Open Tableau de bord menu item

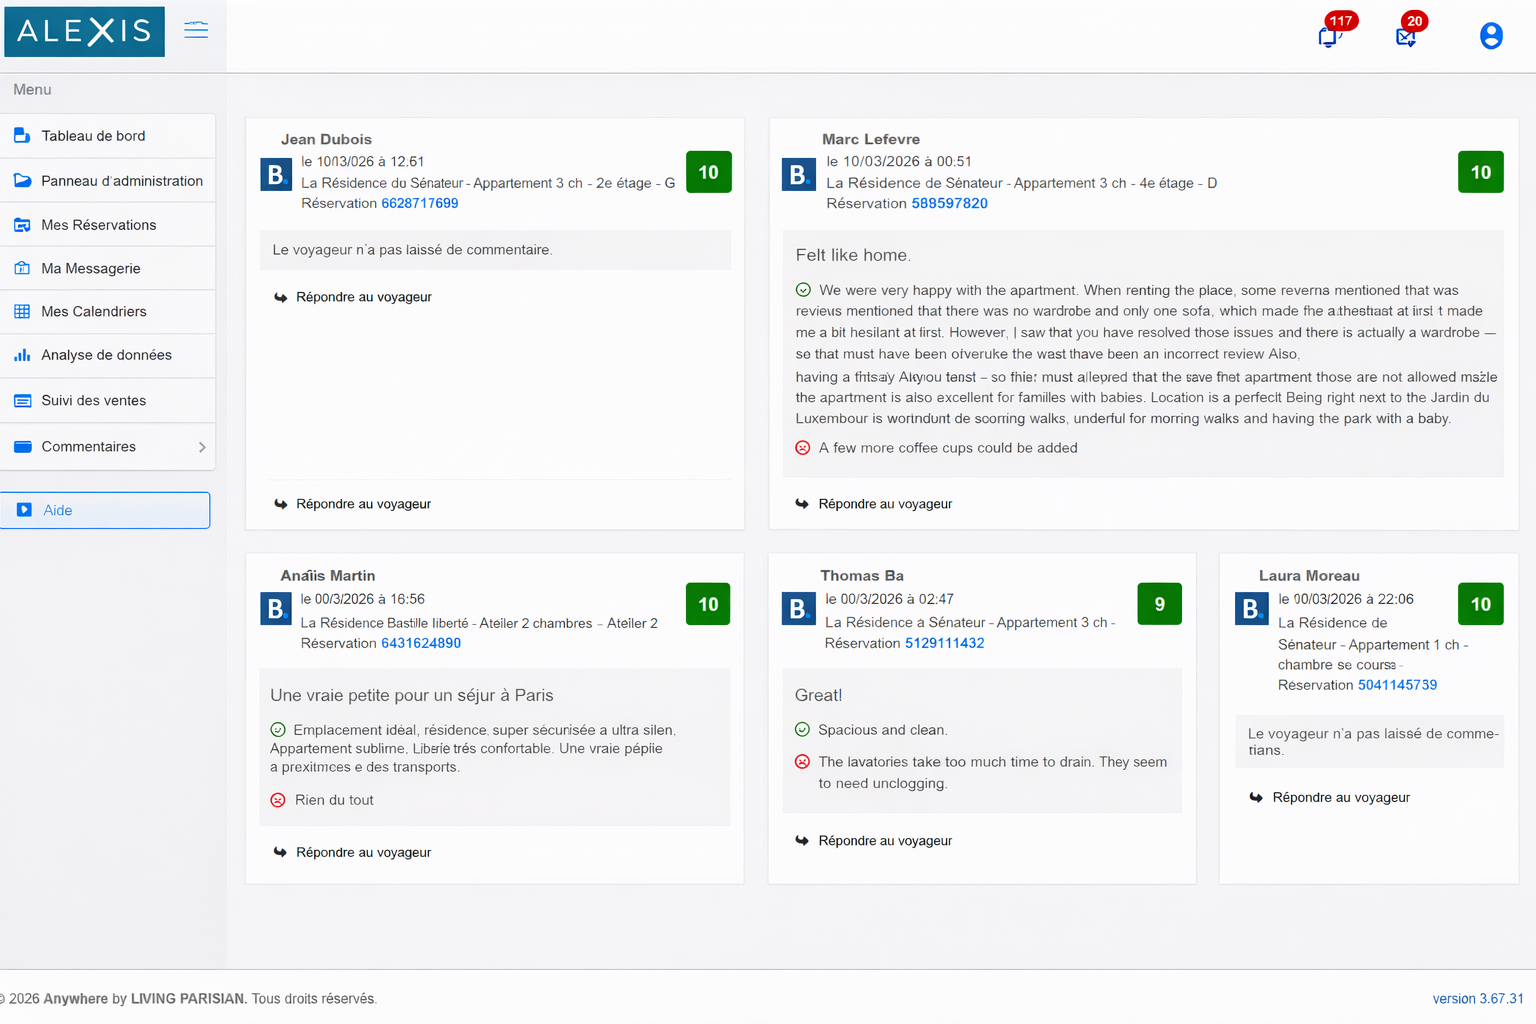(93, 136)
